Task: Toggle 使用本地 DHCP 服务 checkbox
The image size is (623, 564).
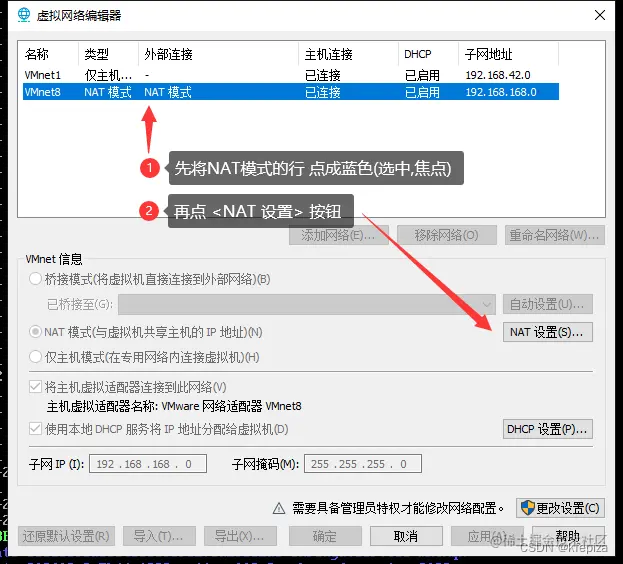Action: [x=35, y=429]
